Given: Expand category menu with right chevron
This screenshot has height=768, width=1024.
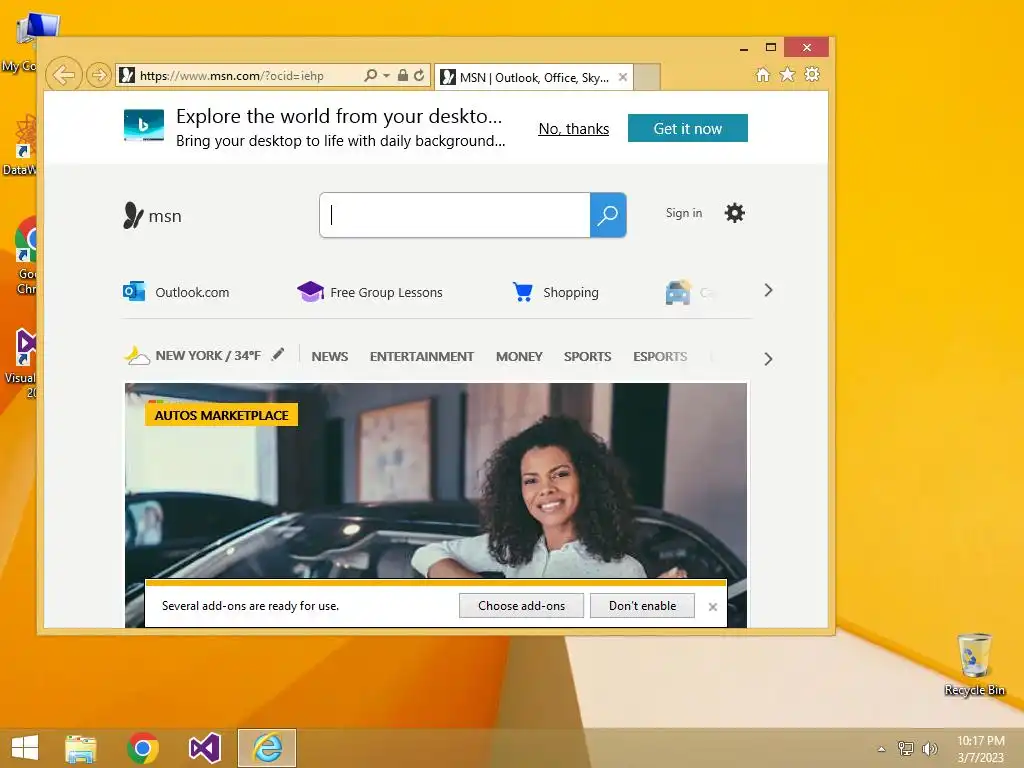Looking at the screenshot, I should 768,359.
